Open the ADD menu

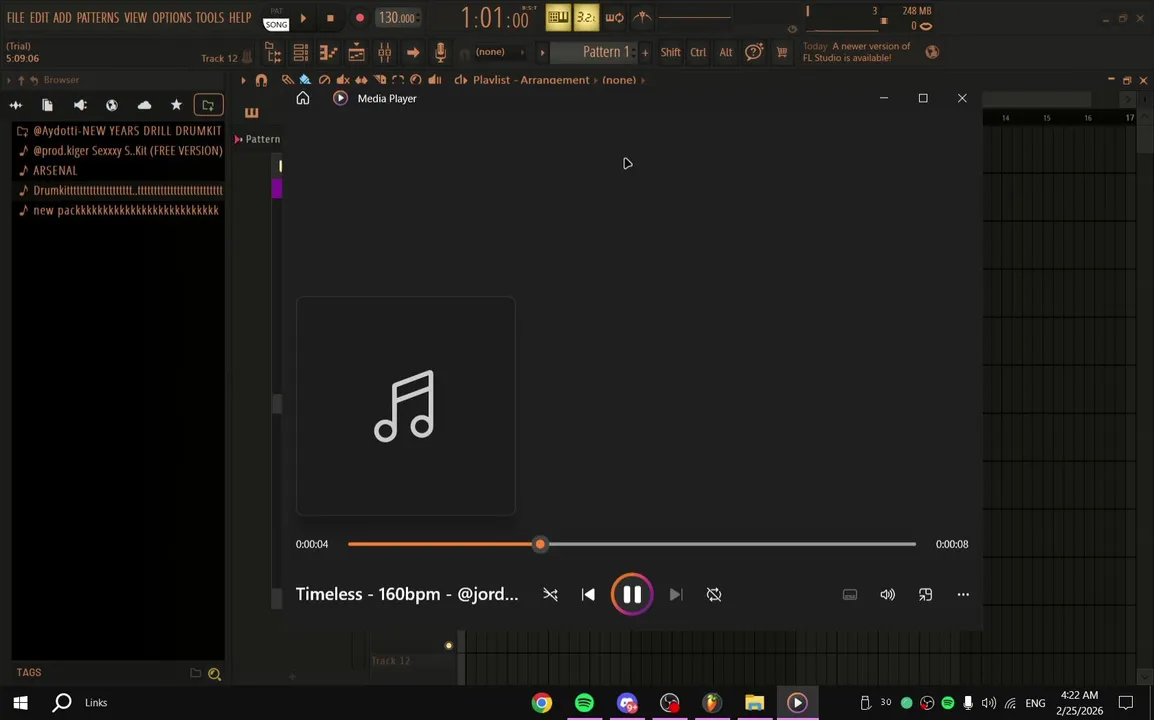63,18
